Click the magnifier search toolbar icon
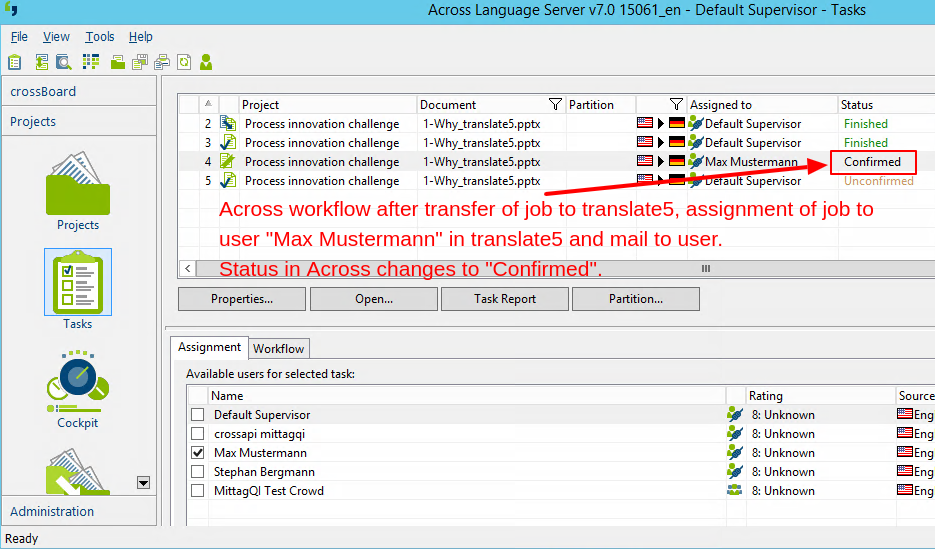The width and height of the screenshot is (935, 549). (x=64, y=62)
